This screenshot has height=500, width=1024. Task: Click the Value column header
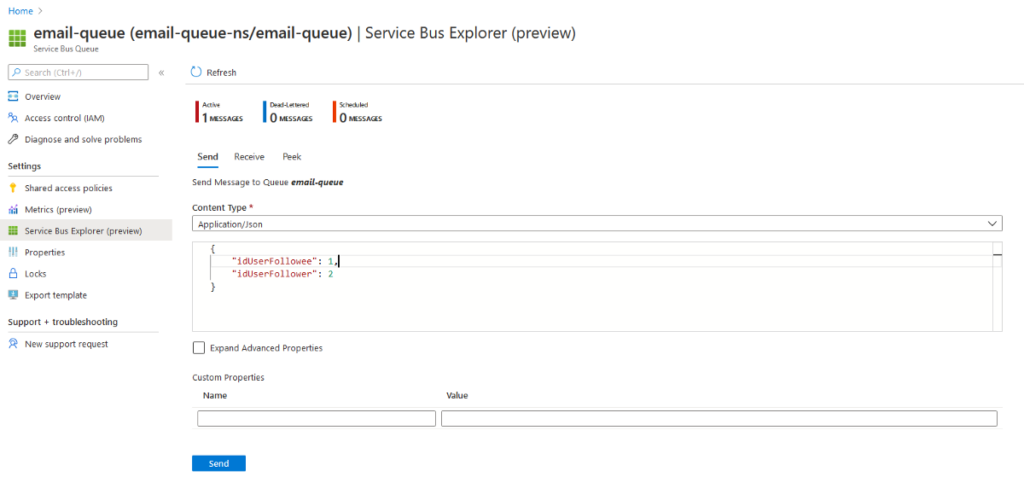[457, 396]
